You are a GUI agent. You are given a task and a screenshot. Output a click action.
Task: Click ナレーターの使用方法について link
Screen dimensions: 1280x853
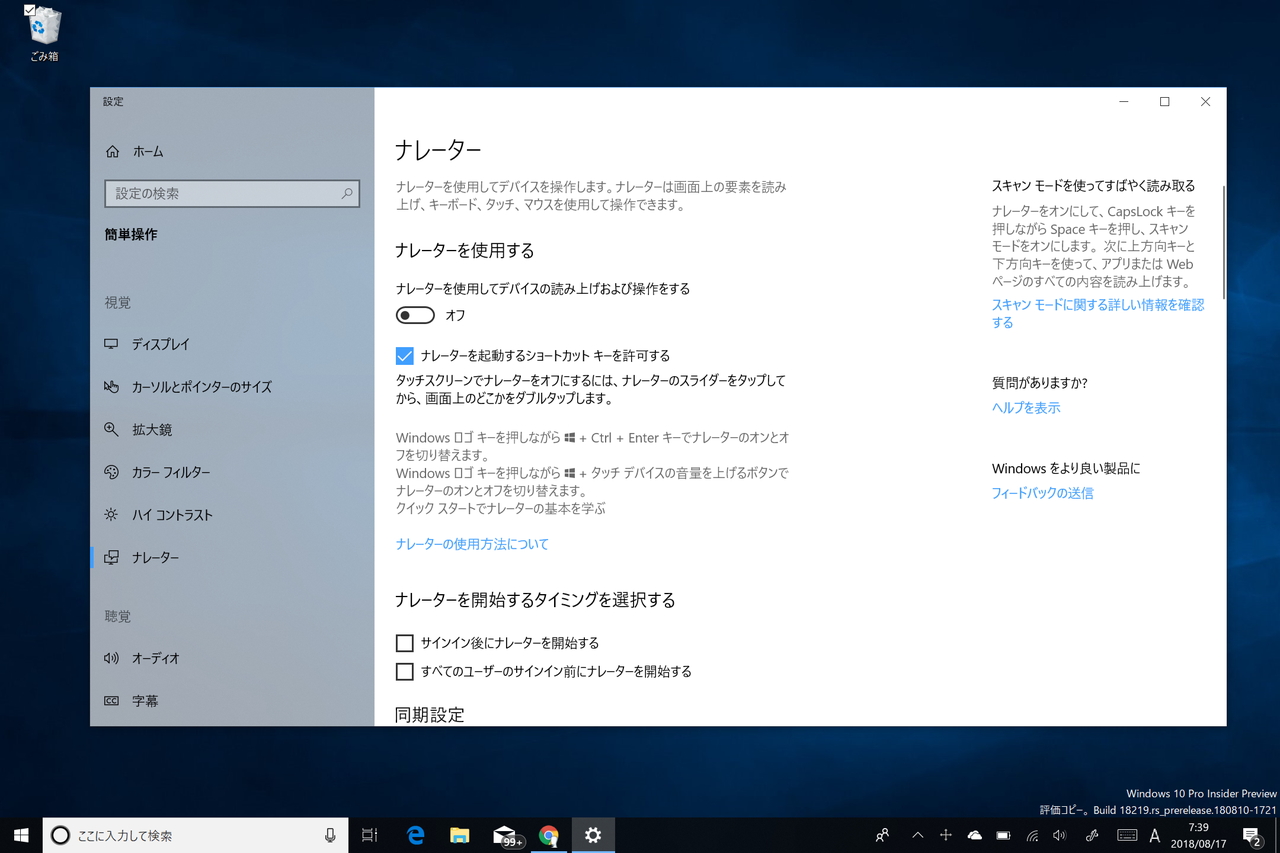(x=471, y=543)
